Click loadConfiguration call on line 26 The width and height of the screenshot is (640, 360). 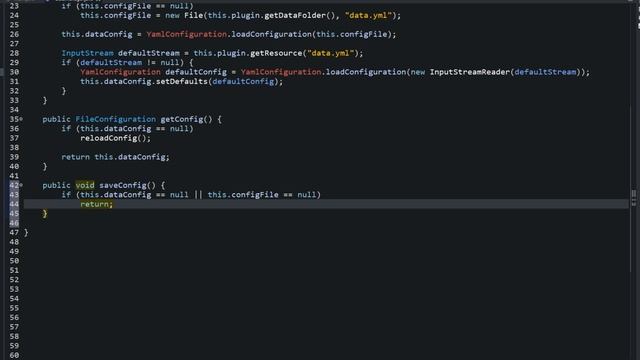(x=271, y=34)
